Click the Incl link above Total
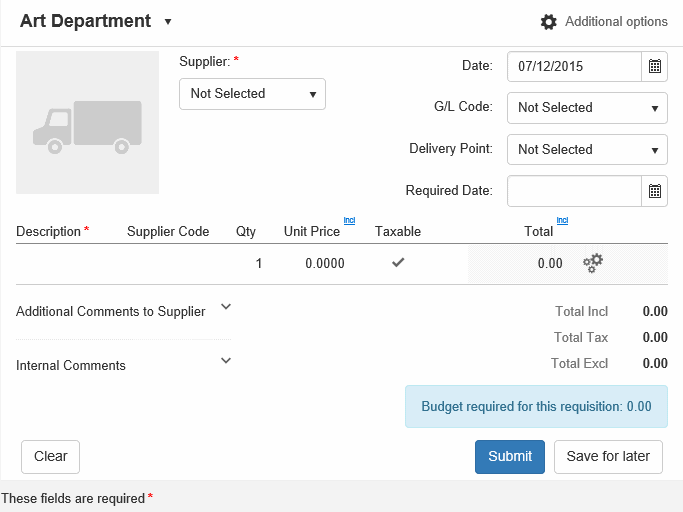The image size is (683, 512). [x=562, y=220]
